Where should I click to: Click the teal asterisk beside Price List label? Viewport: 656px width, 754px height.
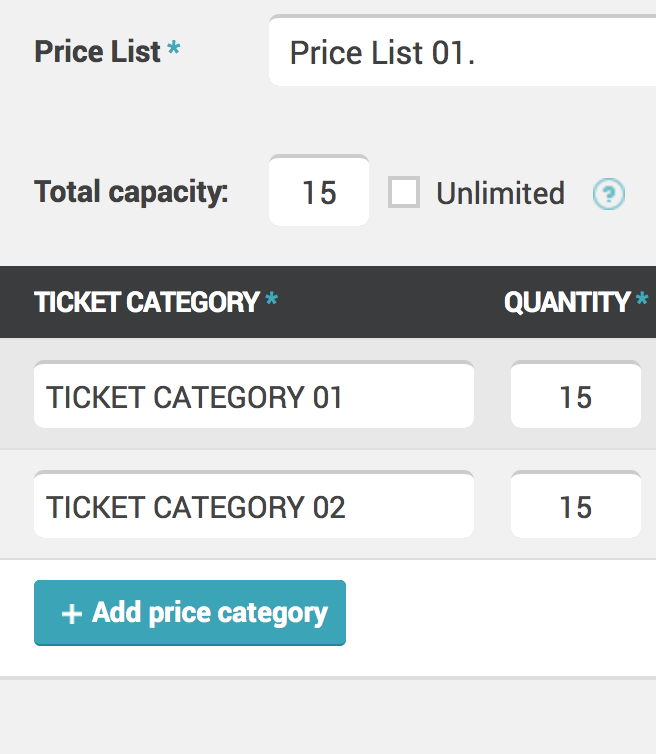pos(174,48)
